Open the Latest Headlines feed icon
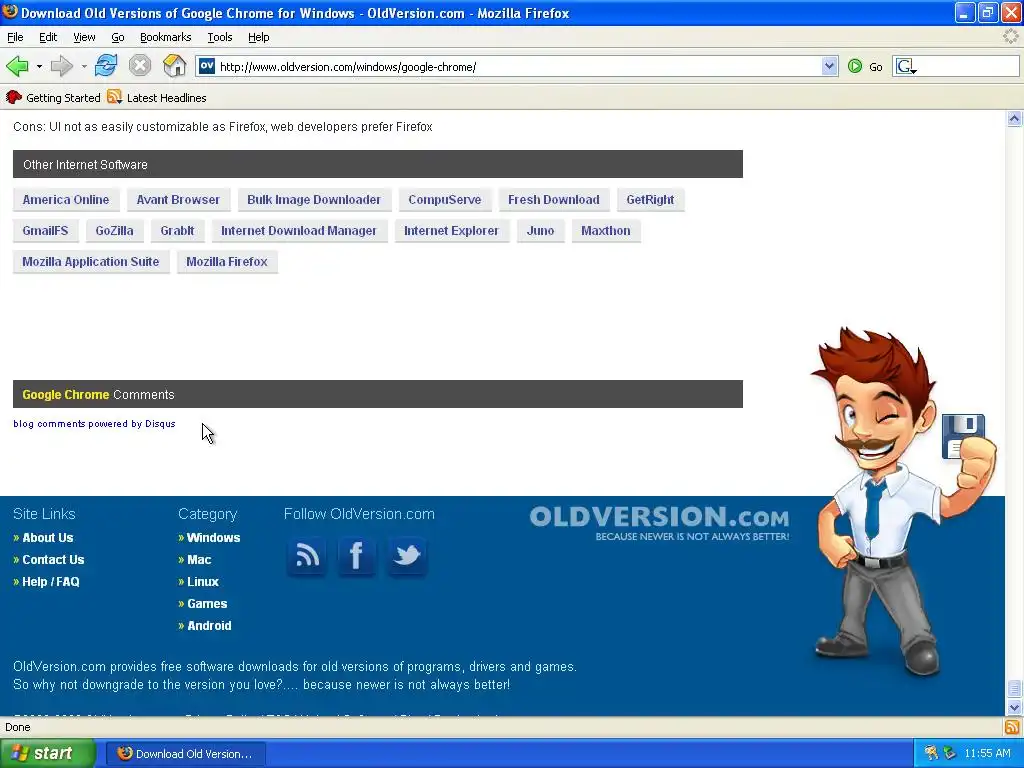Screen dimensions: 1024x768 coord(115,97)
